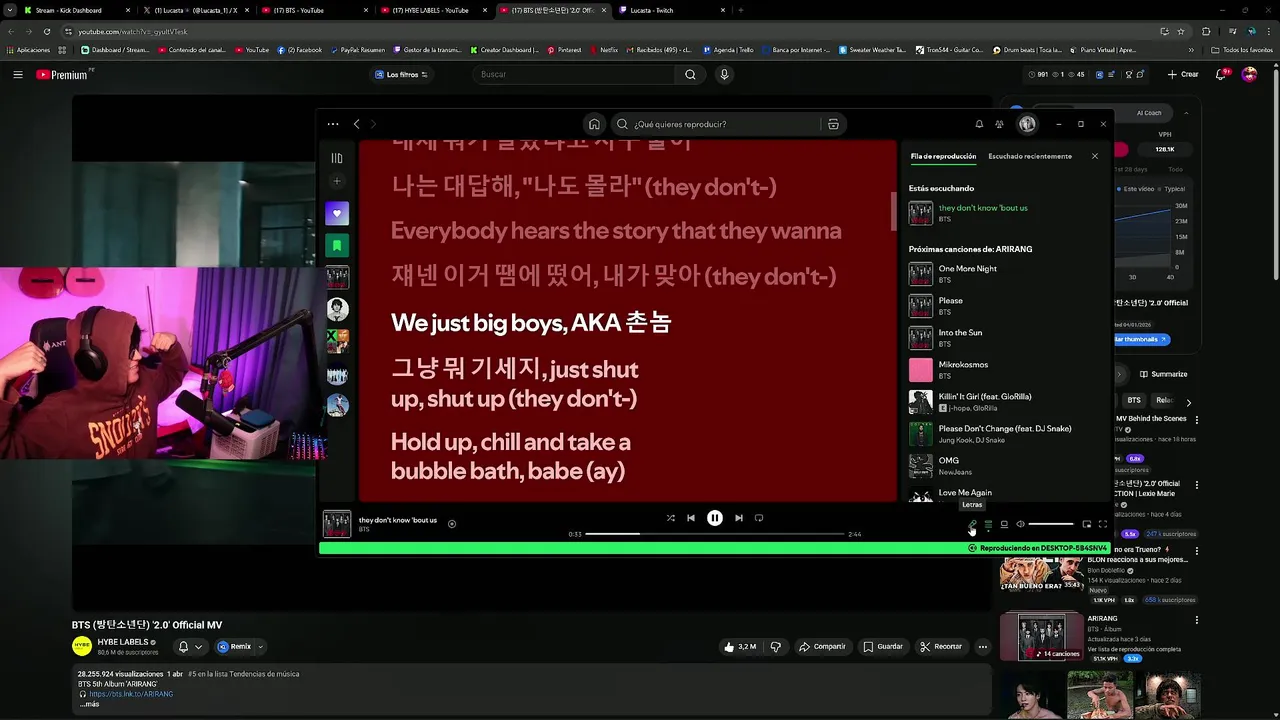Image resolution: width=1280 pixels, height=720 pixels.
Task: Open Spotify notifications bell
Action: (x=979, y=124)
